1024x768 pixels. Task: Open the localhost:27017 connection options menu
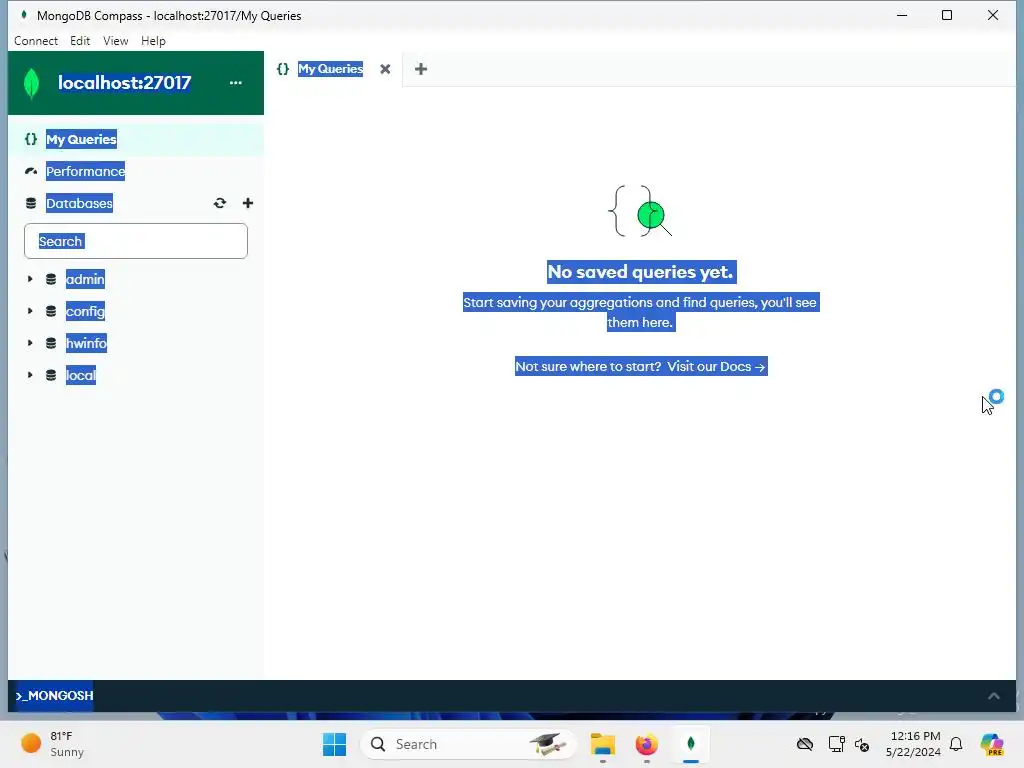[x=236, y=83]
